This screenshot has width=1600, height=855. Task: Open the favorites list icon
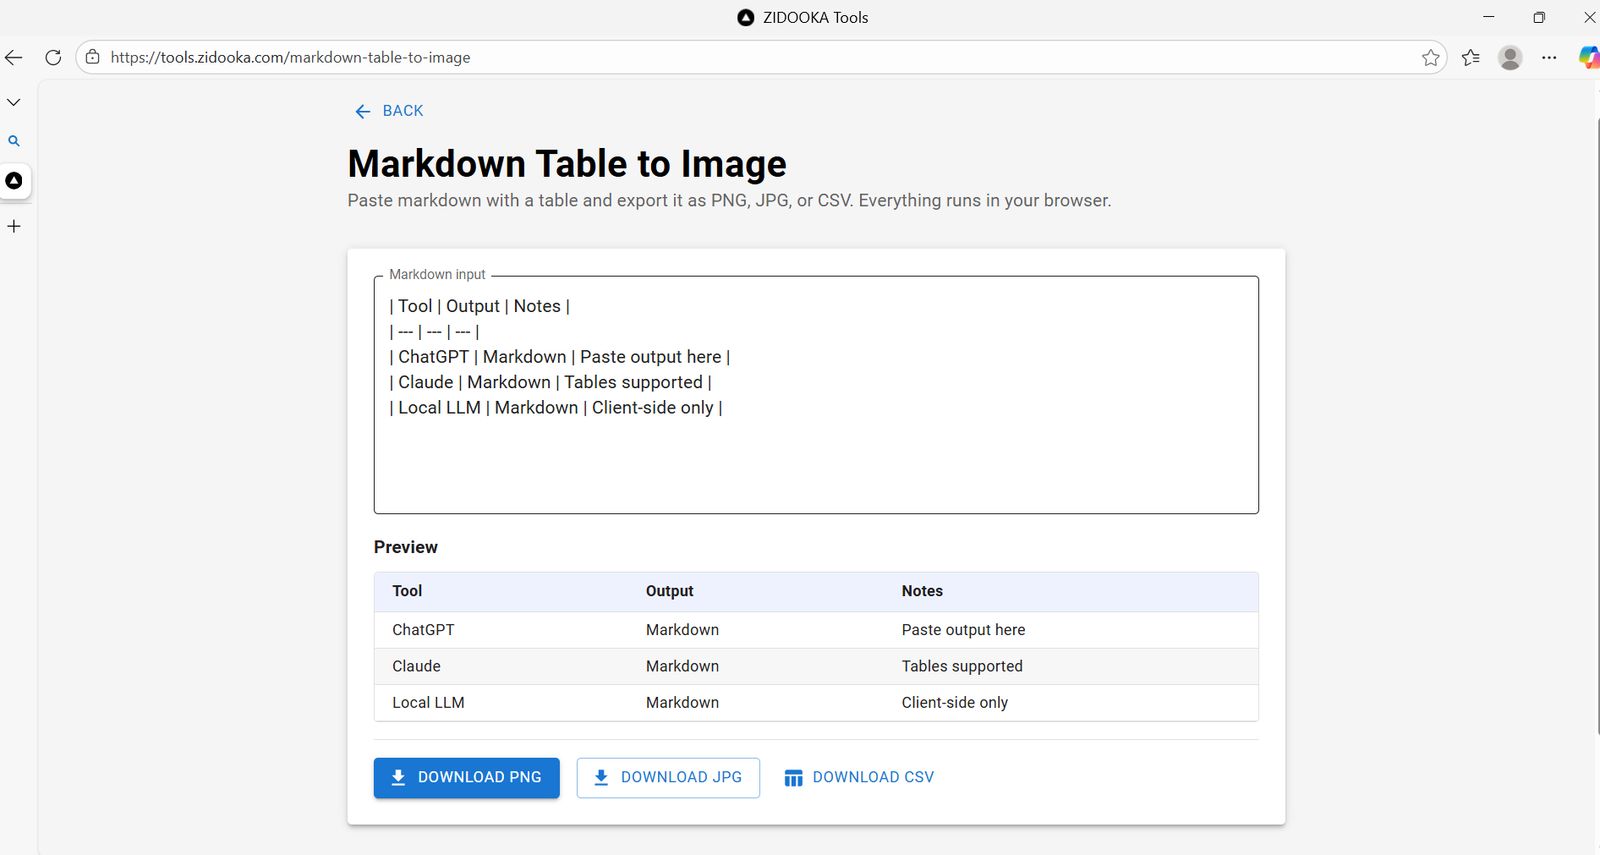[1470, 58]
